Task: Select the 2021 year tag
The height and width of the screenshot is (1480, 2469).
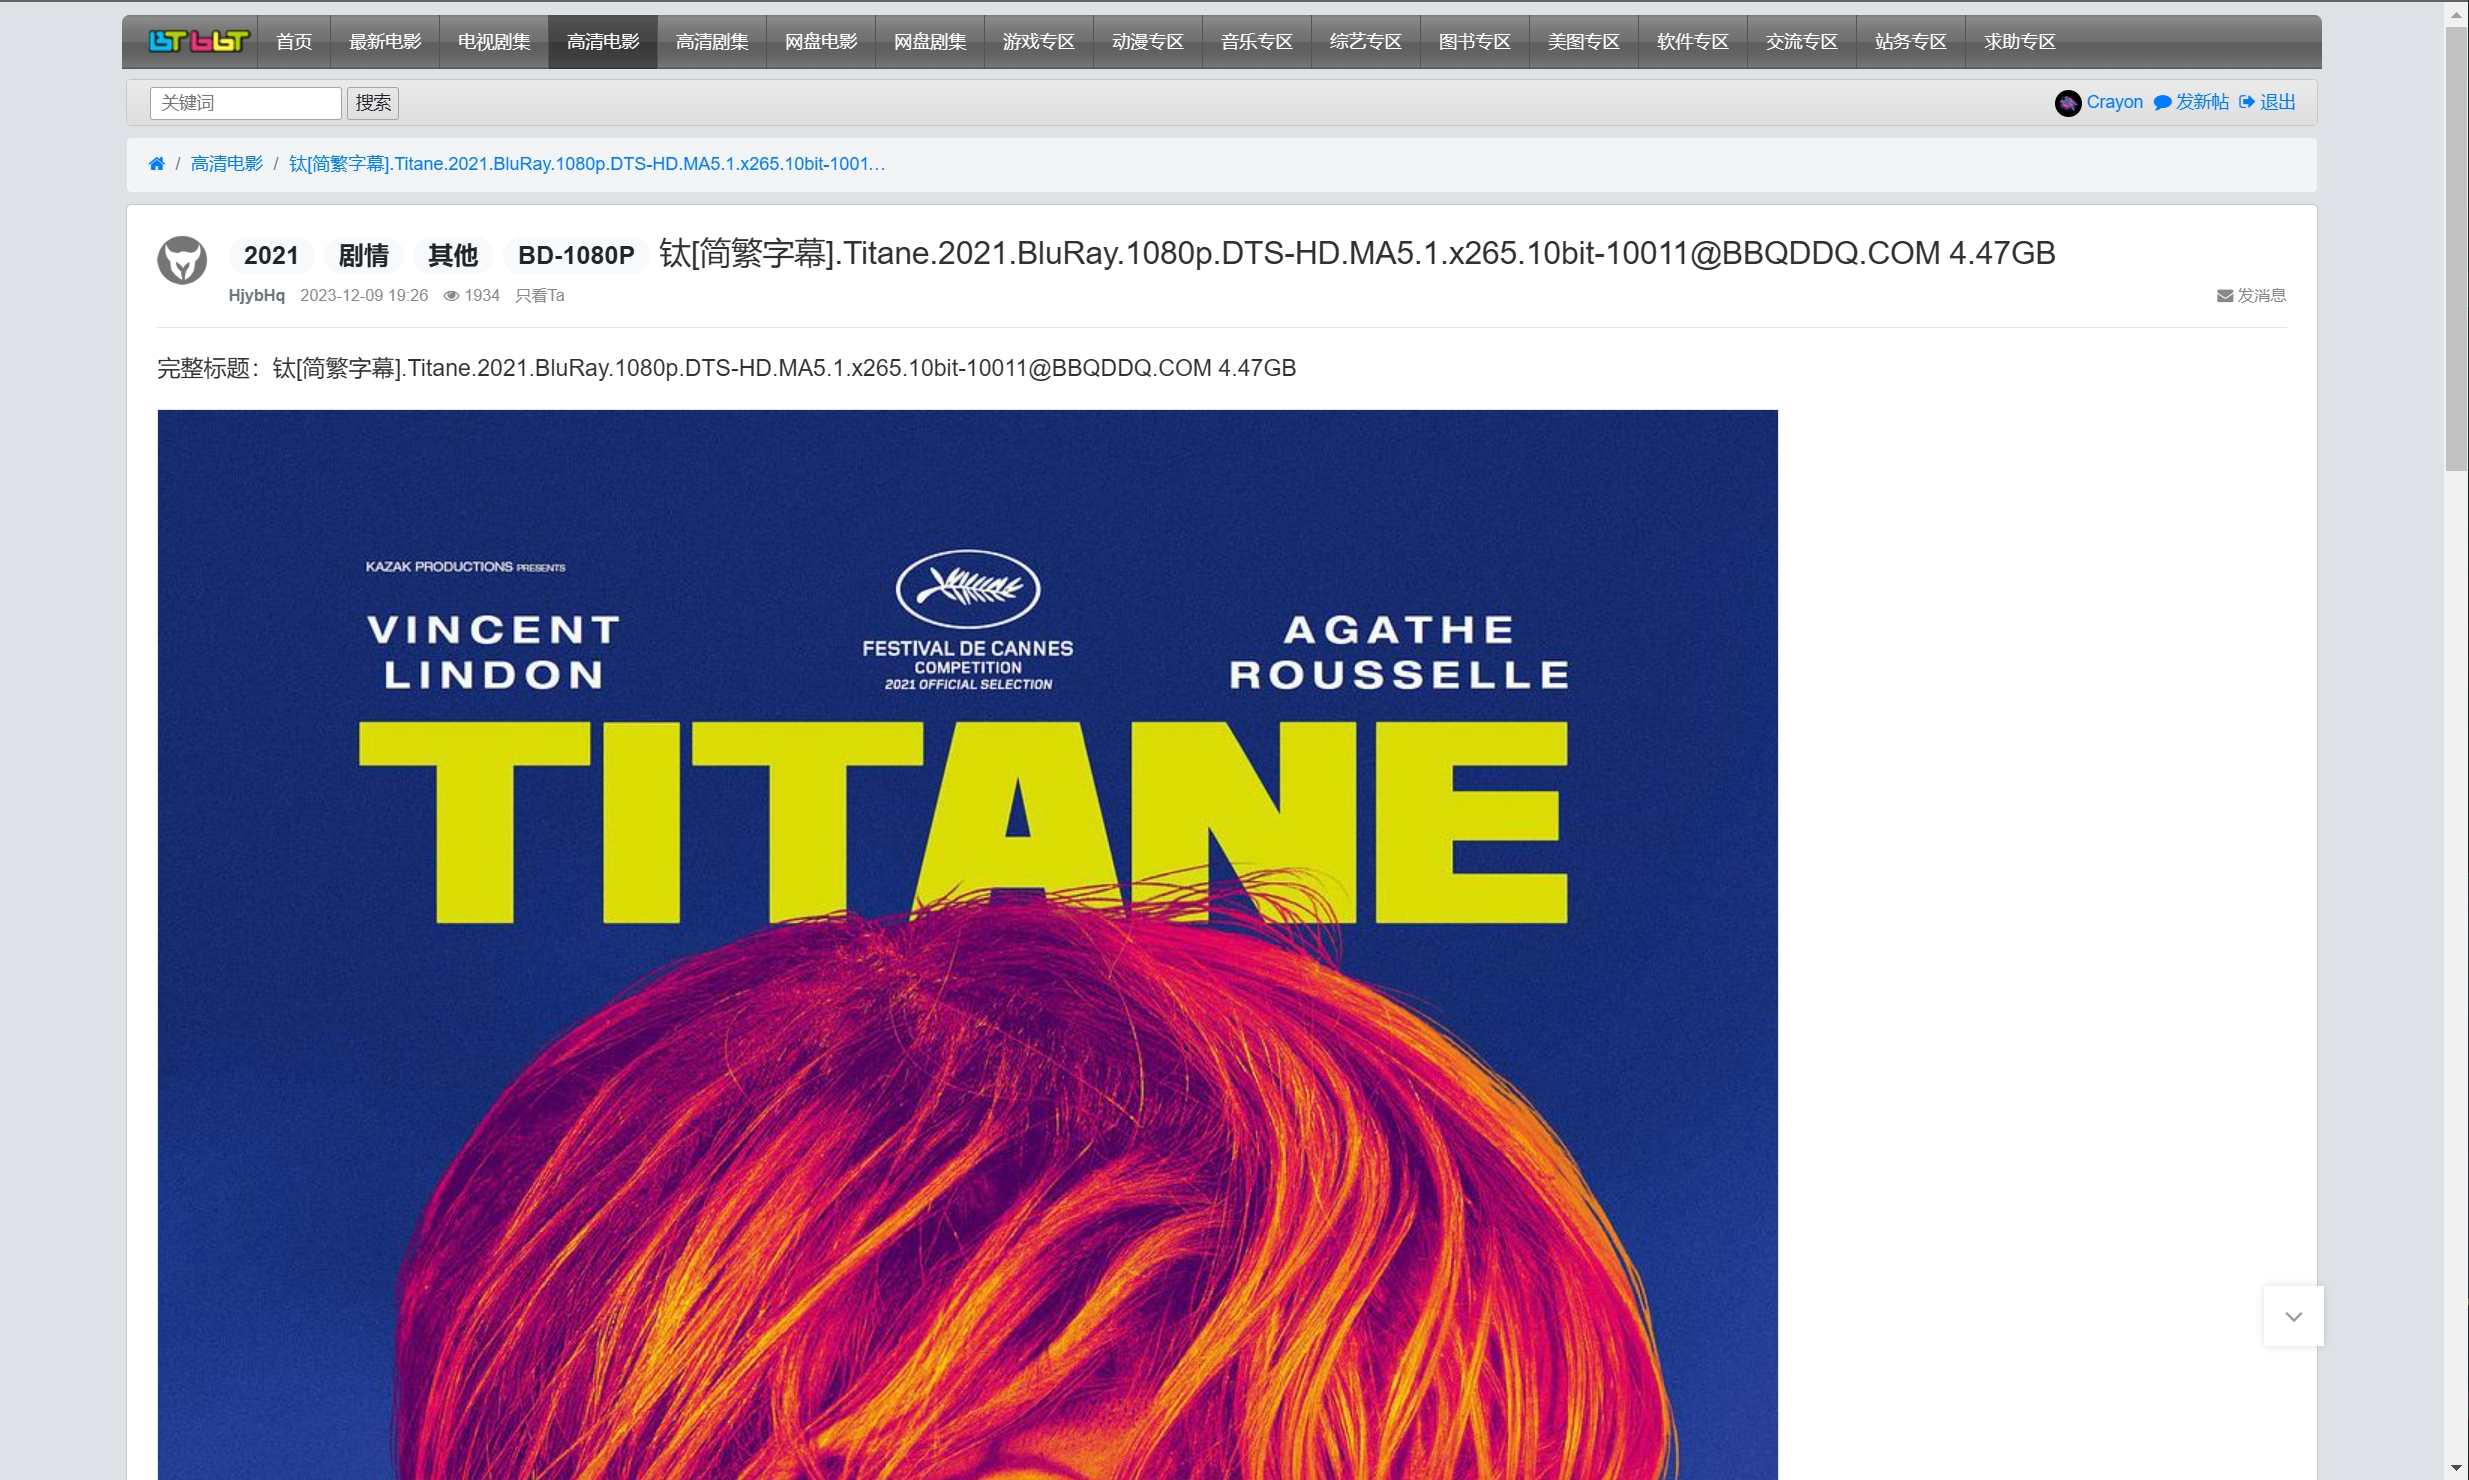Action: tap(271, 255)
